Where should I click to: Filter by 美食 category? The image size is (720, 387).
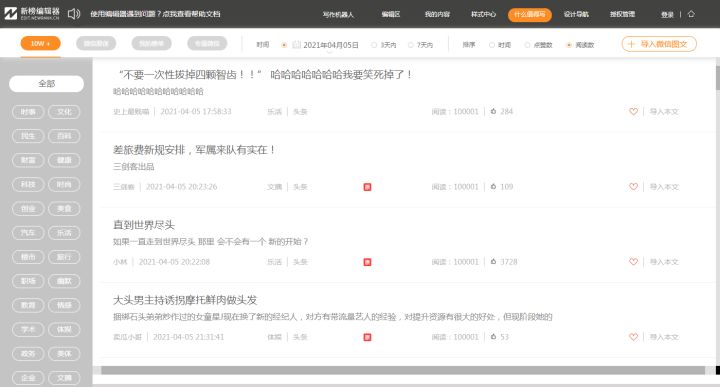point(64,208)
